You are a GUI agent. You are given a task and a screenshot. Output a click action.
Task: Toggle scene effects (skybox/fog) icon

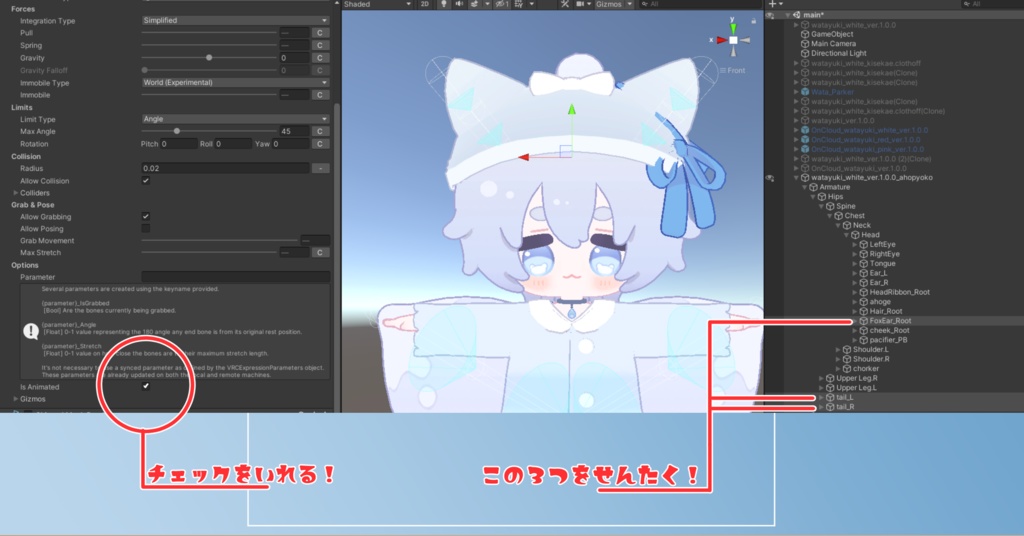tap(475, 4)
